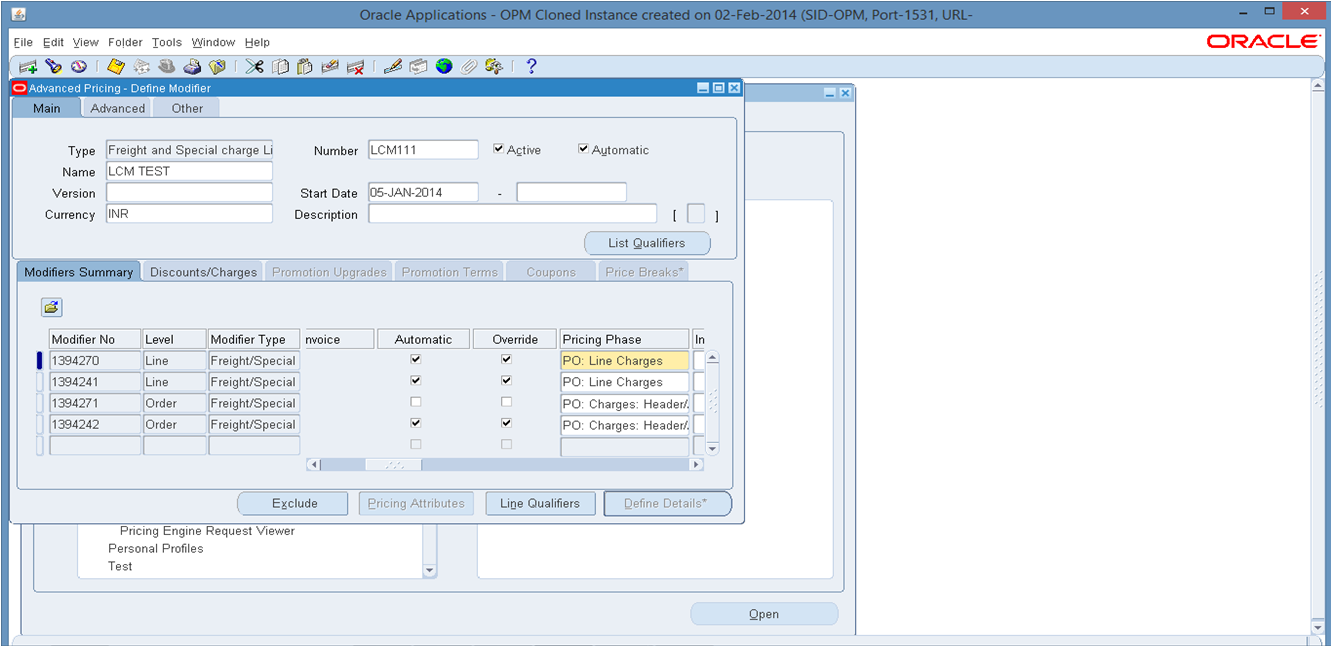Click the Number field LCM111

click(423, 150)
